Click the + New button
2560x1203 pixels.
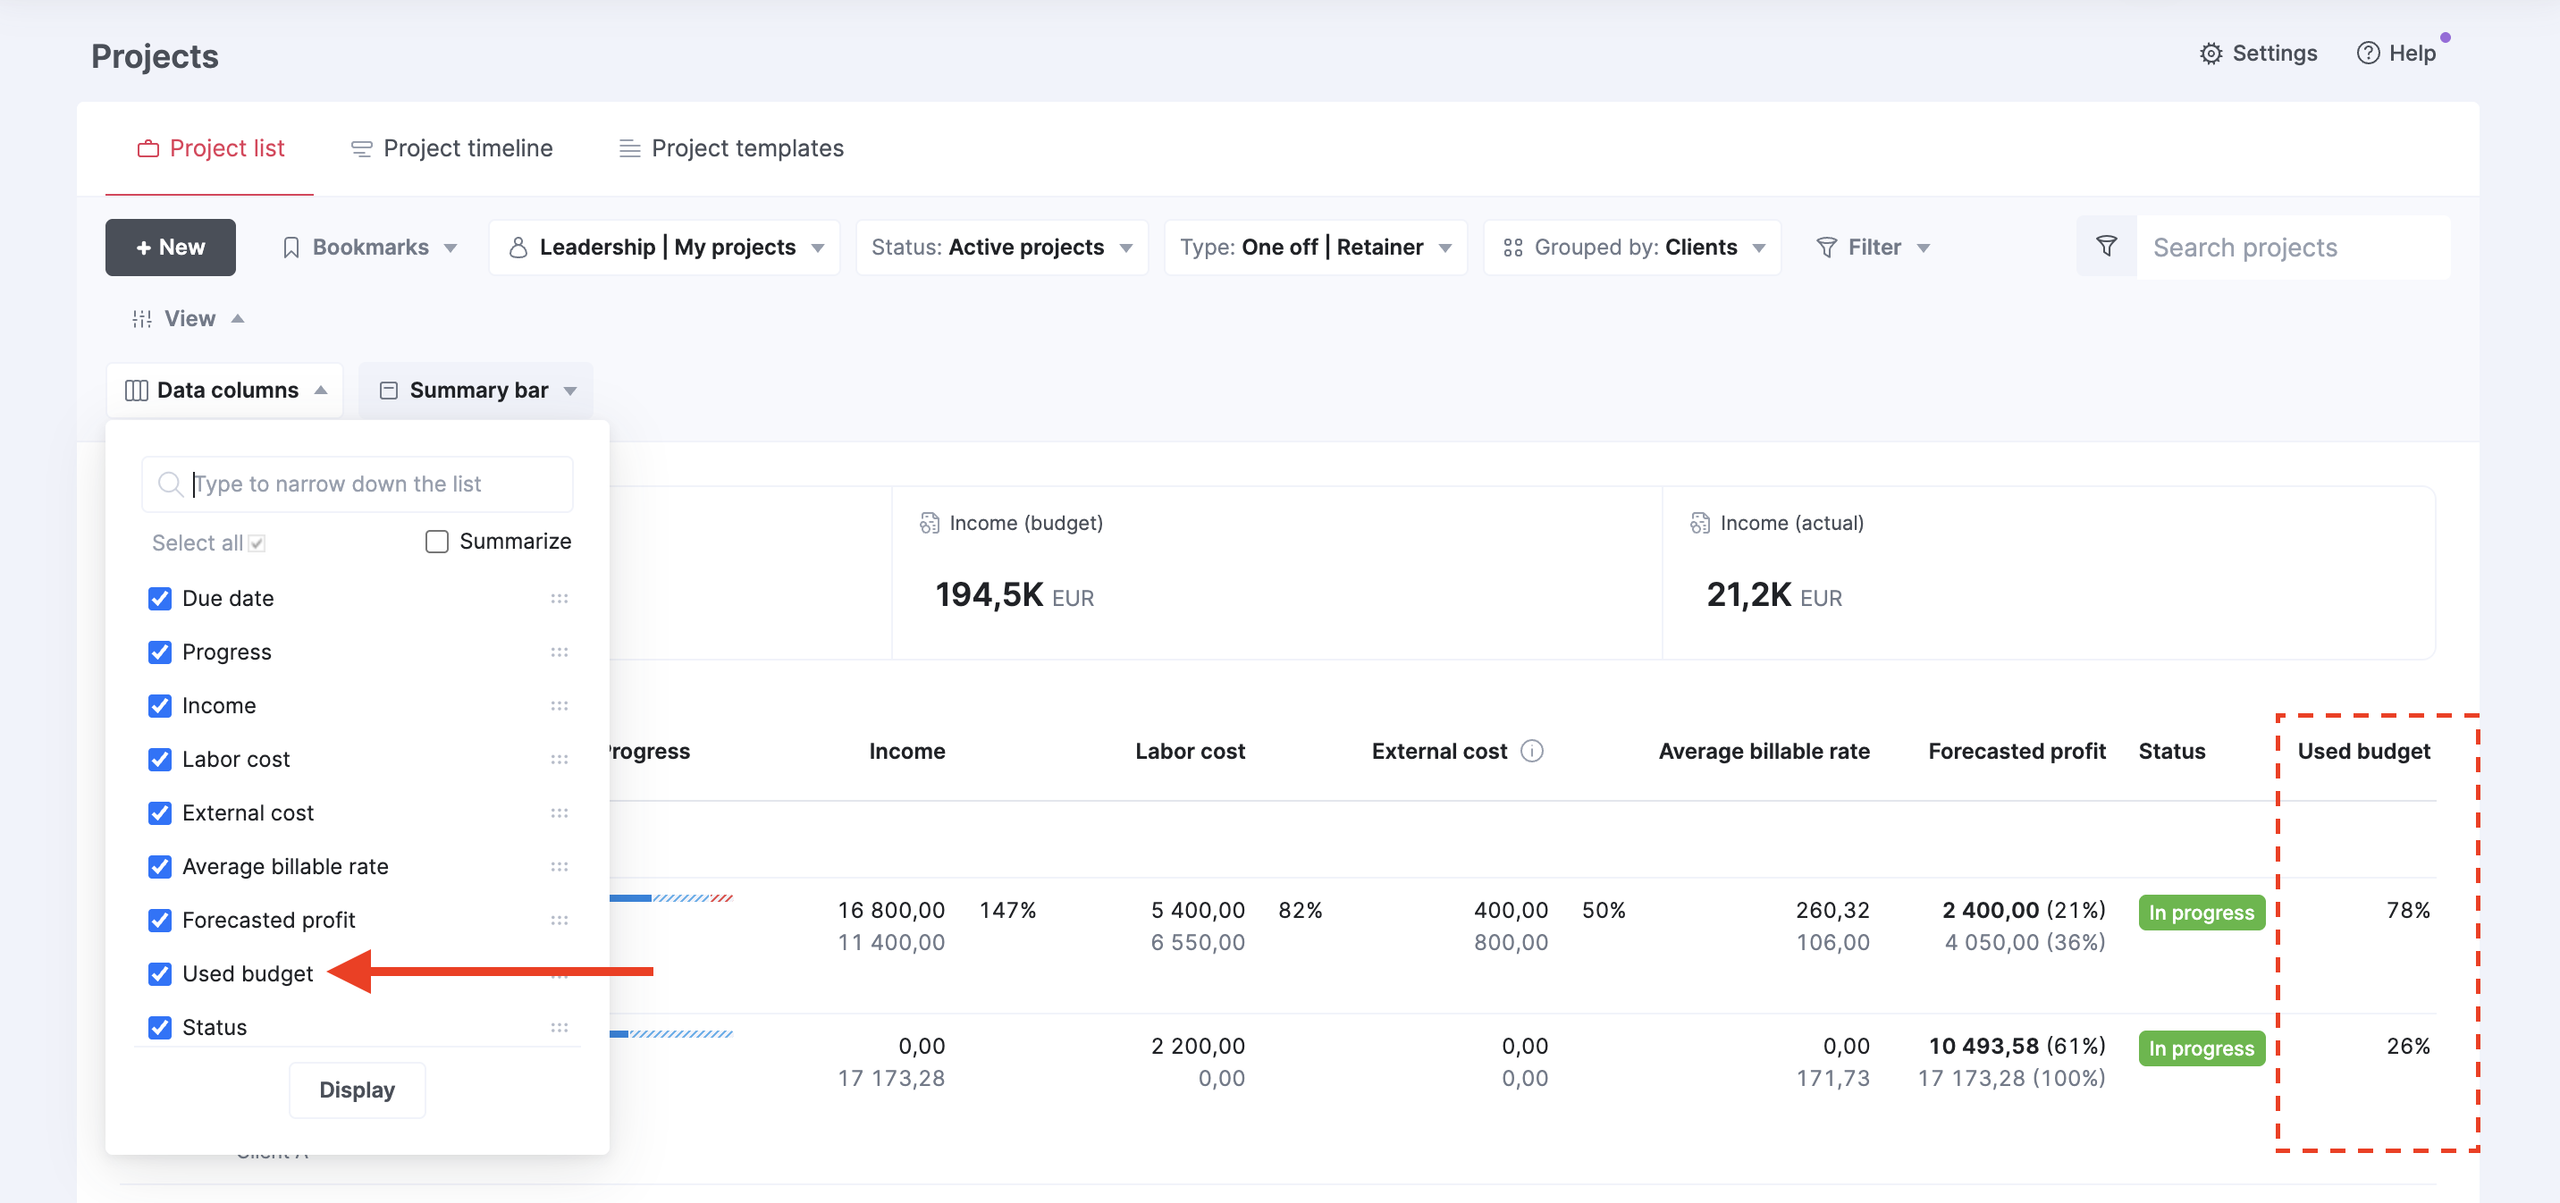click(x=170, y=248)
